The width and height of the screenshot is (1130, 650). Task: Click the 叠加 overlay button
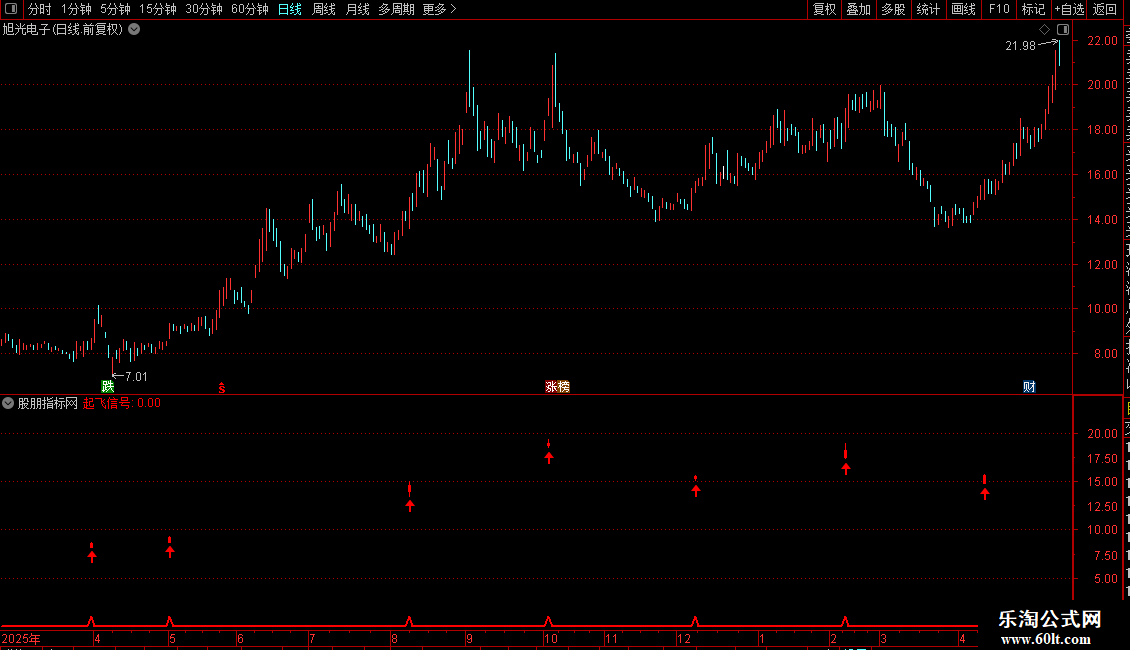click(x=858, y=9)
